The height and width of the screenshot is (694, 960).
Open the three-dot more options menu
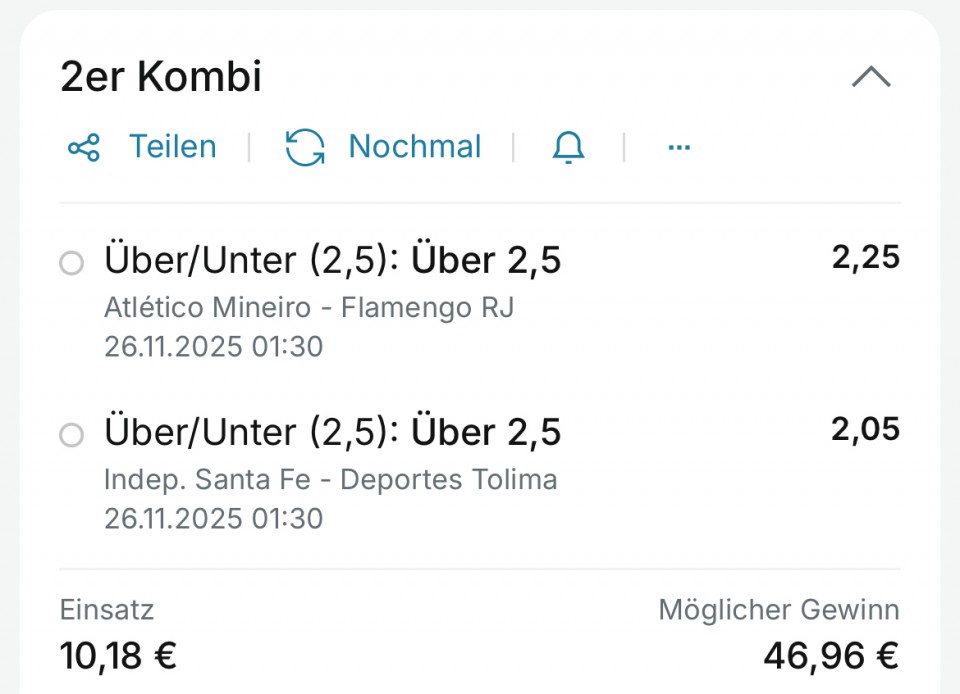679,147
